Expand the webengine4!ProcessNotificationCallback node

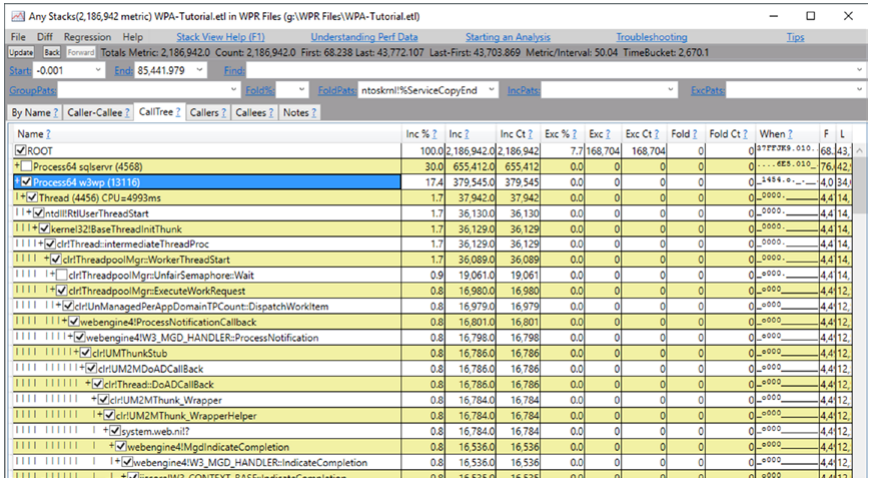(64, 321)
